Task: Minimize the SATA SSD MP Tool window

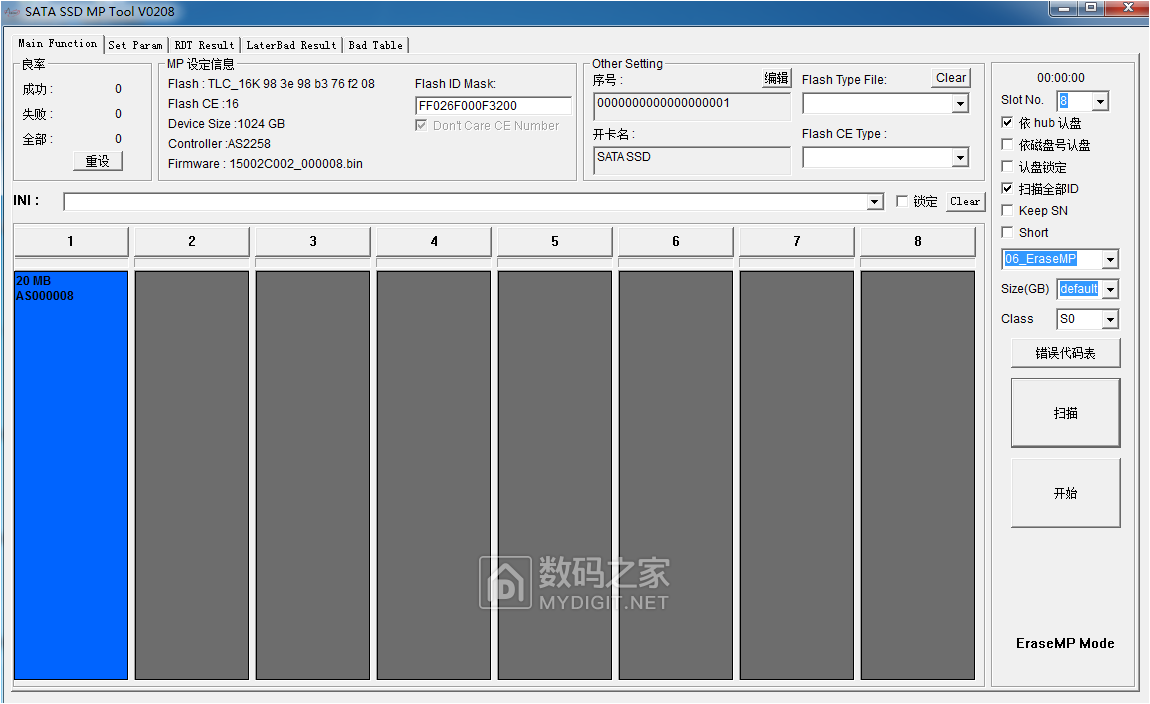Action: click(x=1063, y=8)
